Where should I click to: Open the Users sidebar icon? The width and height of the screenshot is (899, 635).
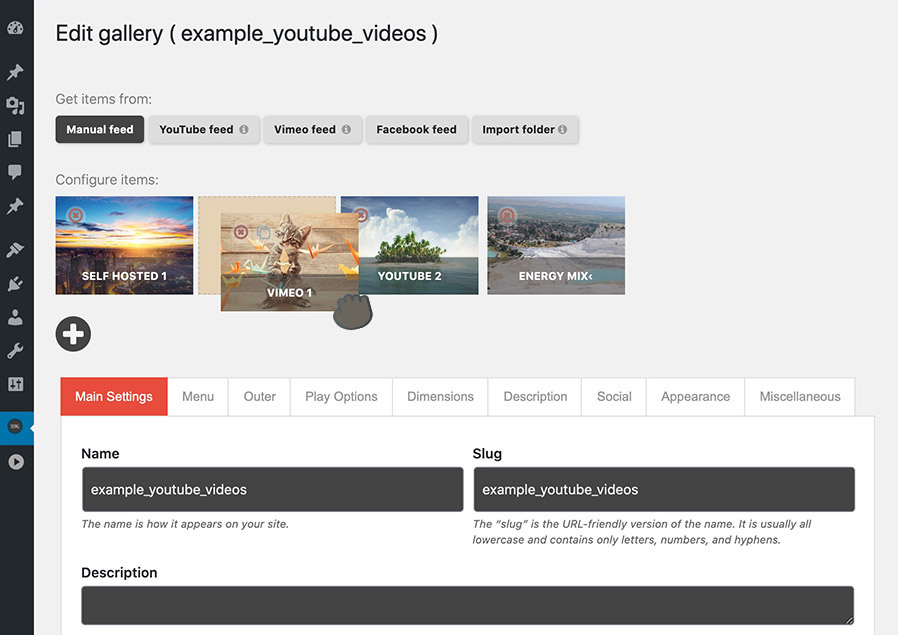[15, 317]
